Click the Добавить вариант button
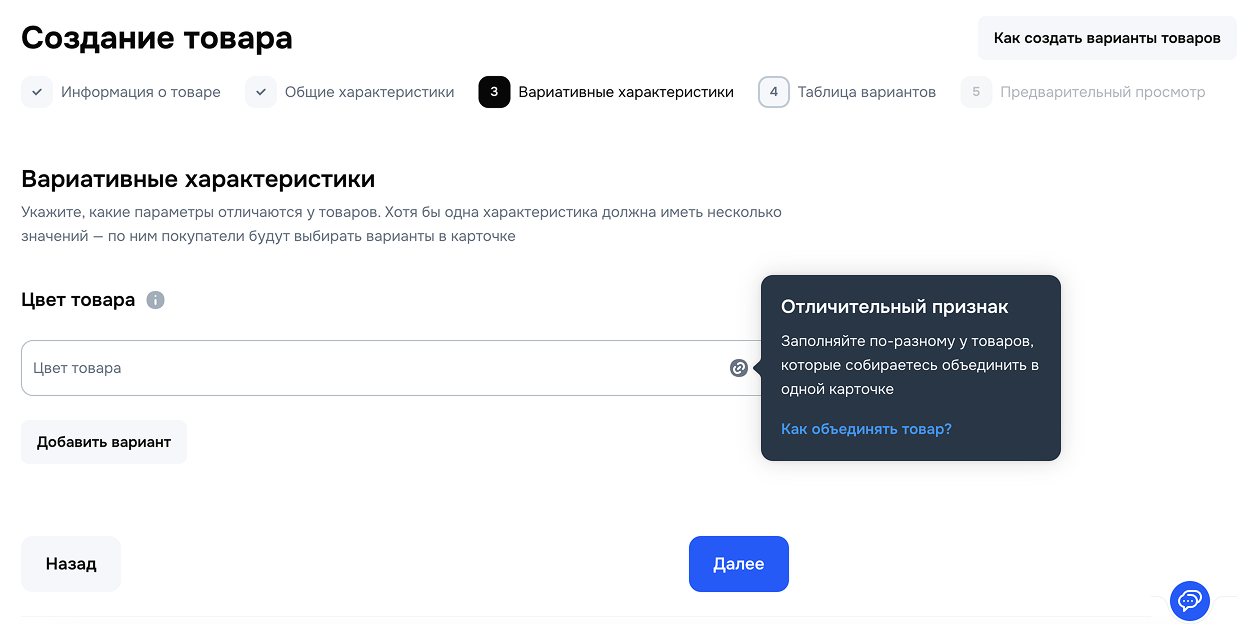The width and height of the screenshot is (1243, 624). (104, 442)
